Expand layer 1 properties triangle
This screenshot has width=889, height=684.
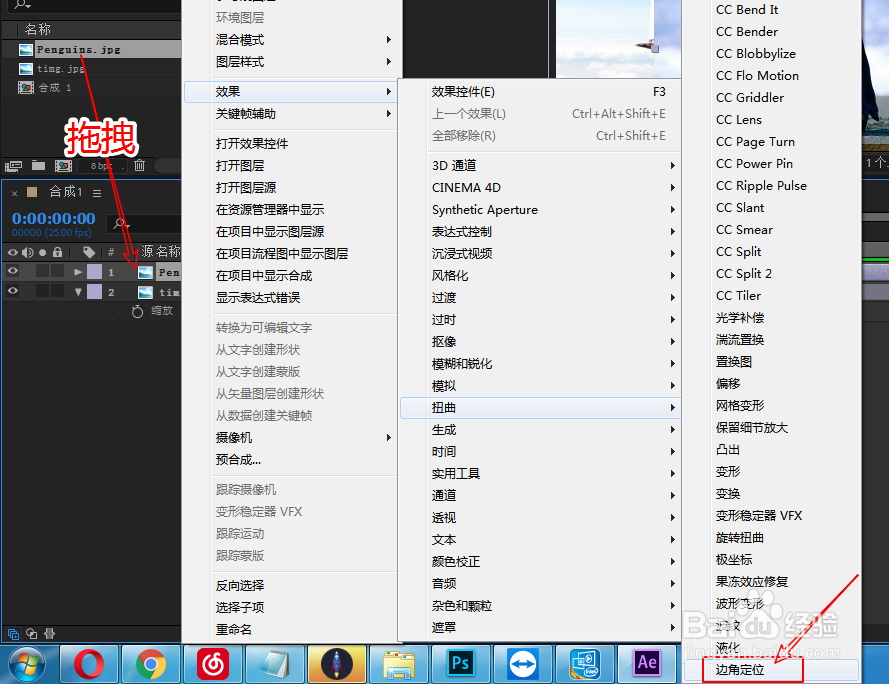[x=78, y=272]
